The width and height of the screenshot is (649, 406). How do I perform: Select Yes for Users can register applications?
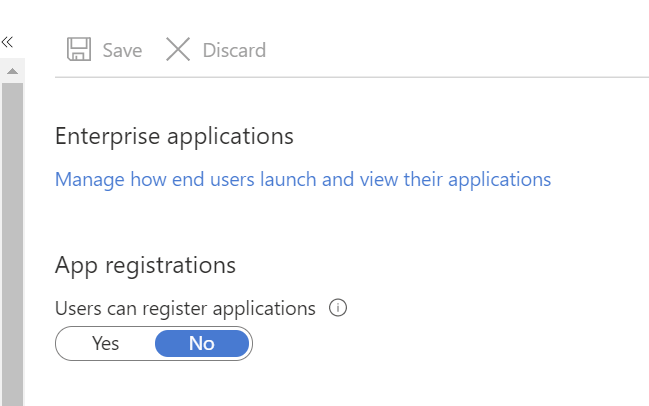tap(106, 343)
